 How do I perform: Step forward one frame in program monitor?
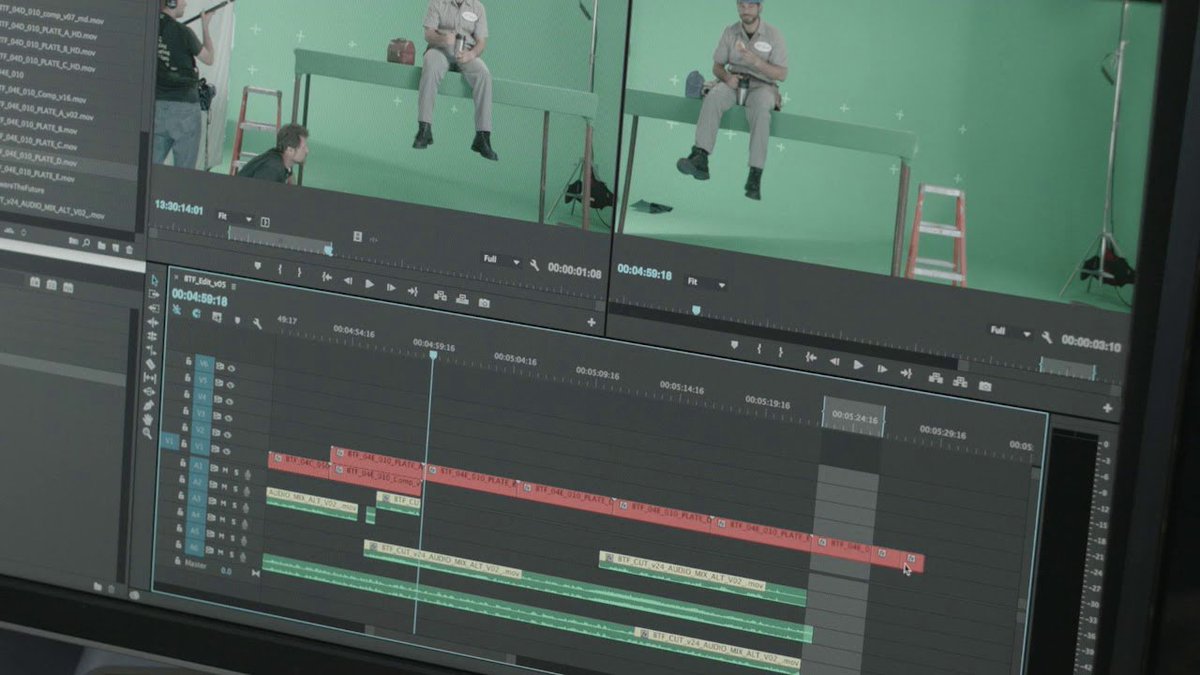(882, 368)
